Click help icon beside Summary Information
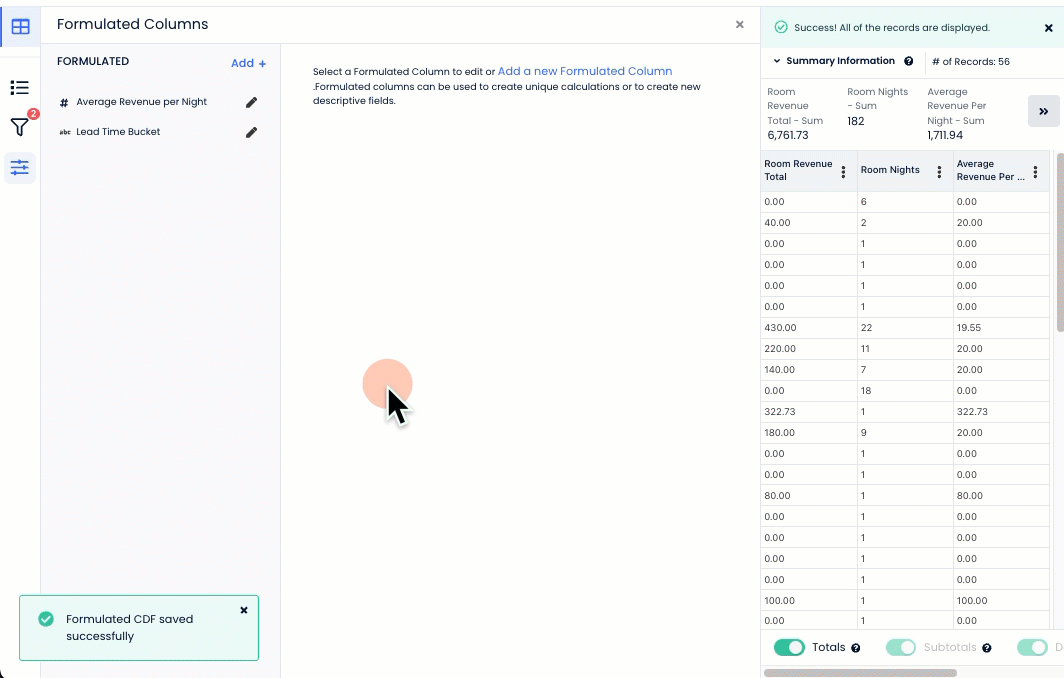Screen dimensions: 1064x678 point(908,61)
